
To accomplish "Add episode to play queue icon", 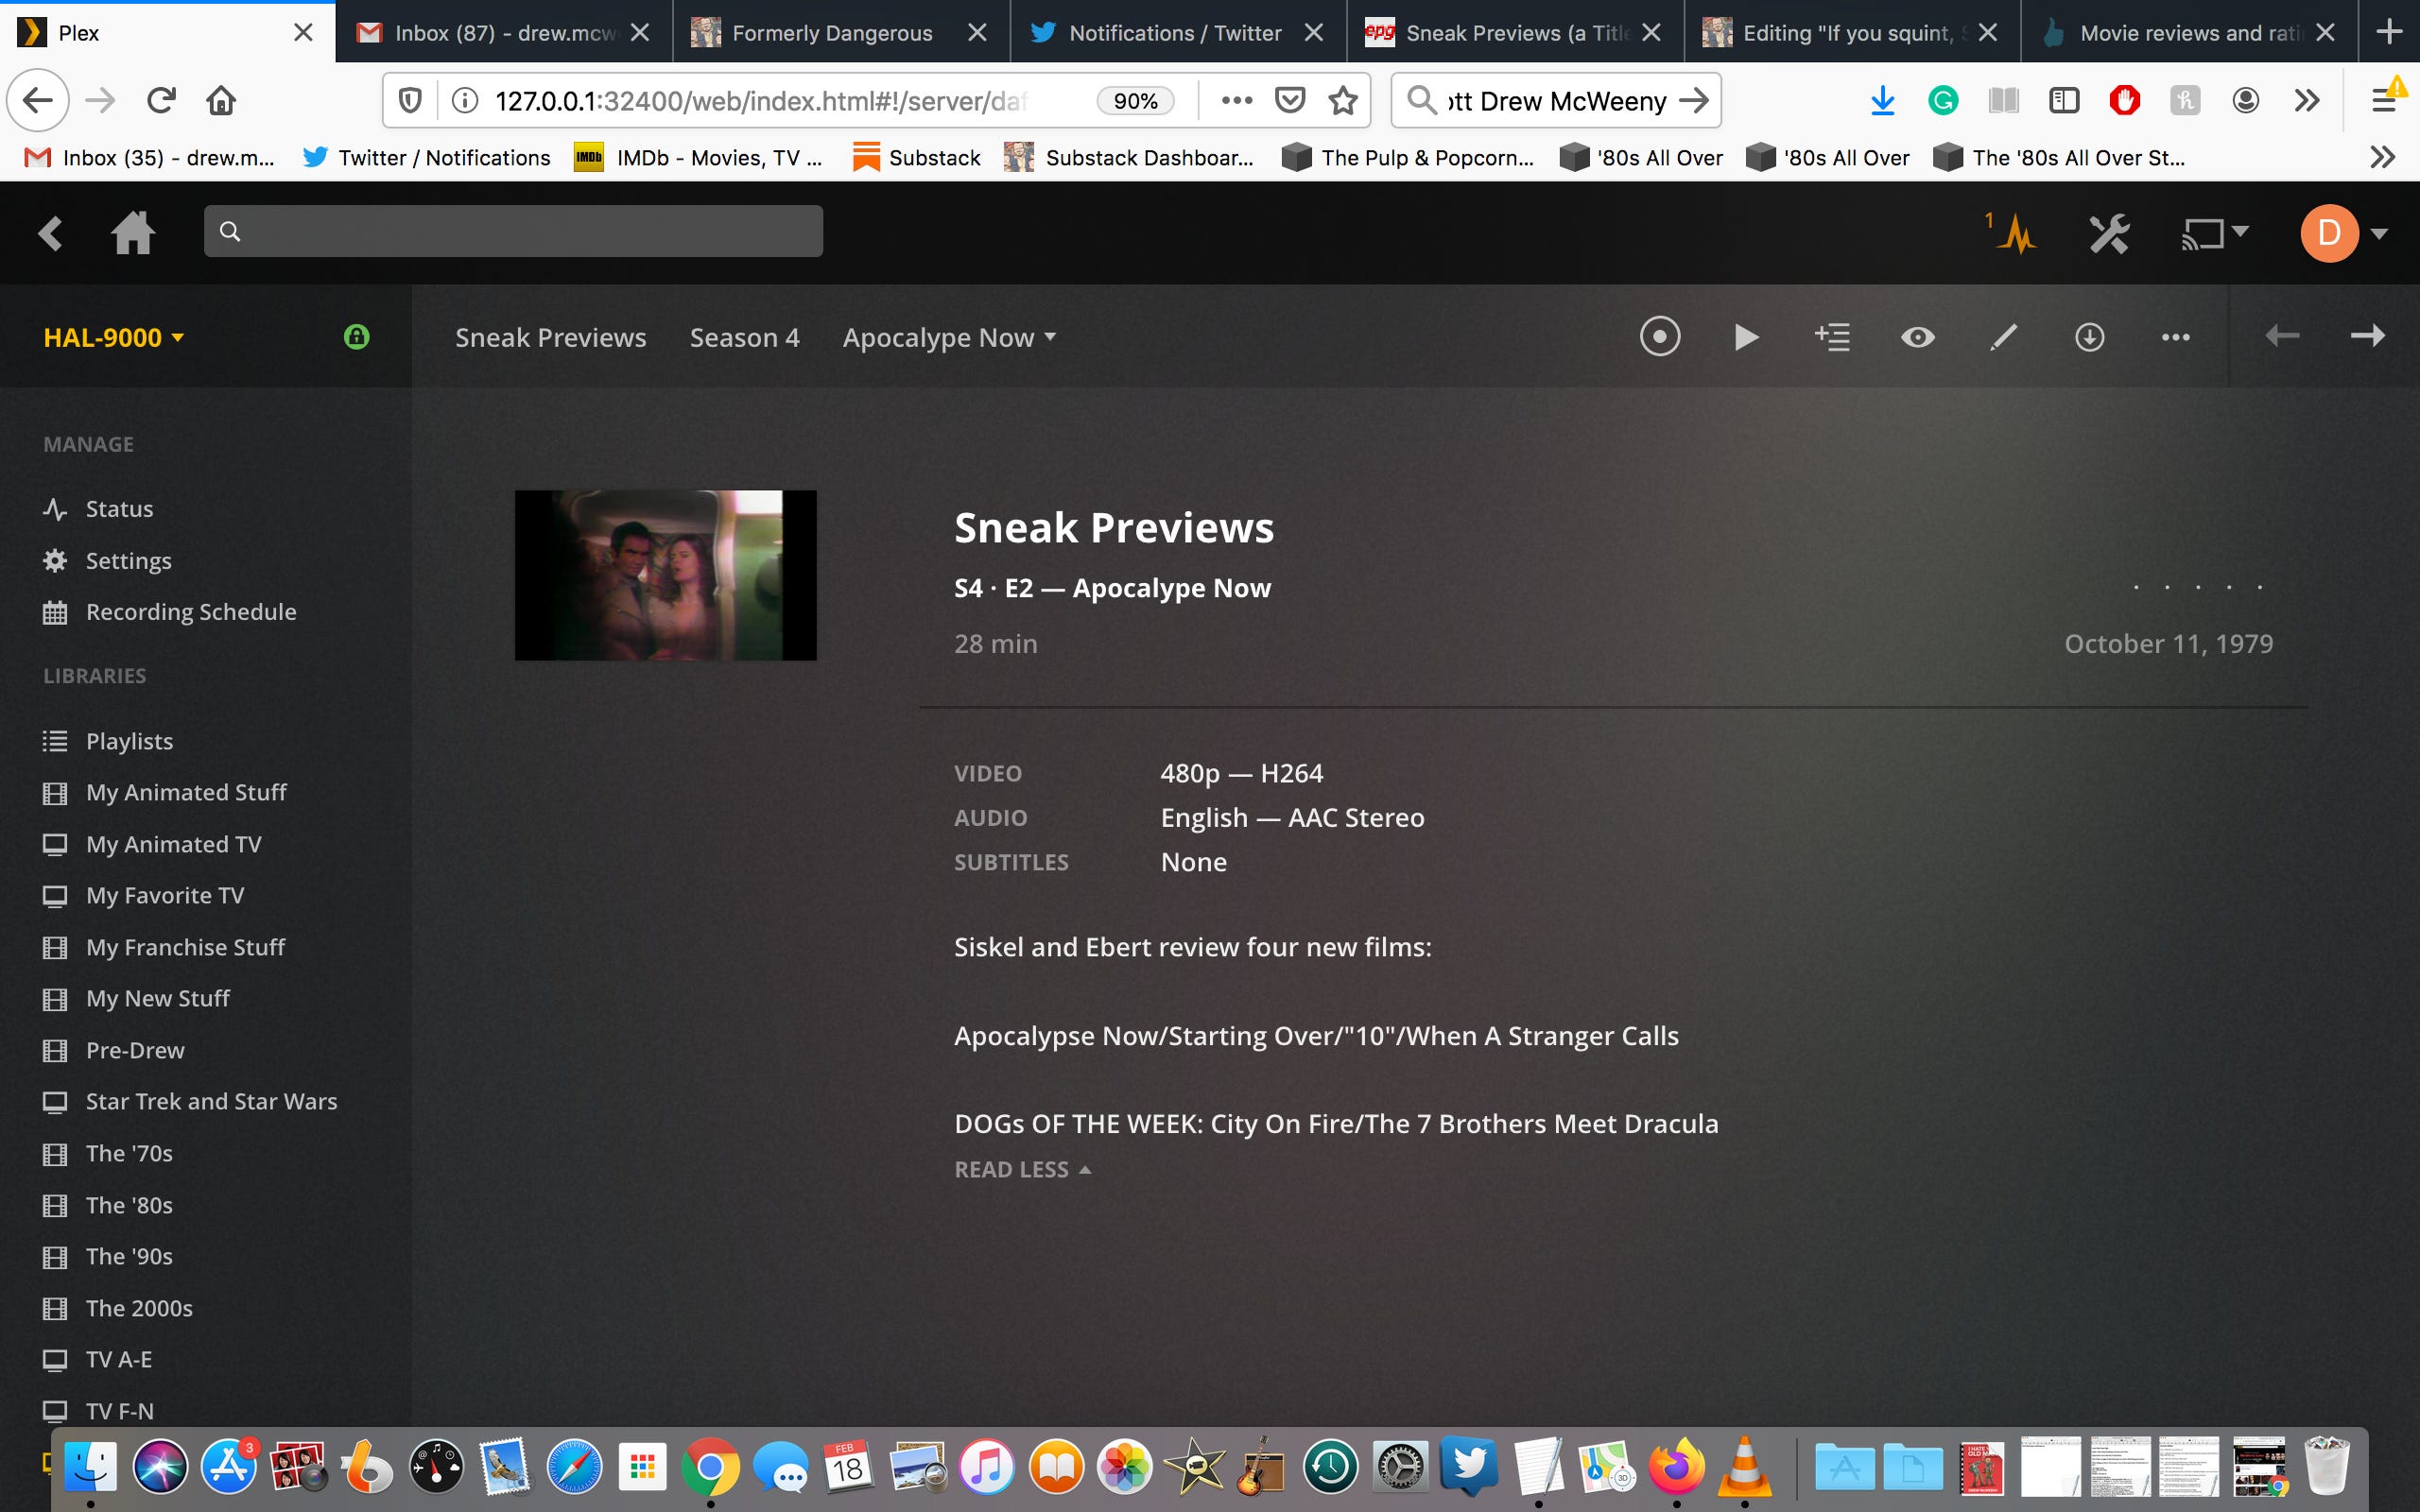I will tap(1832, 337).
